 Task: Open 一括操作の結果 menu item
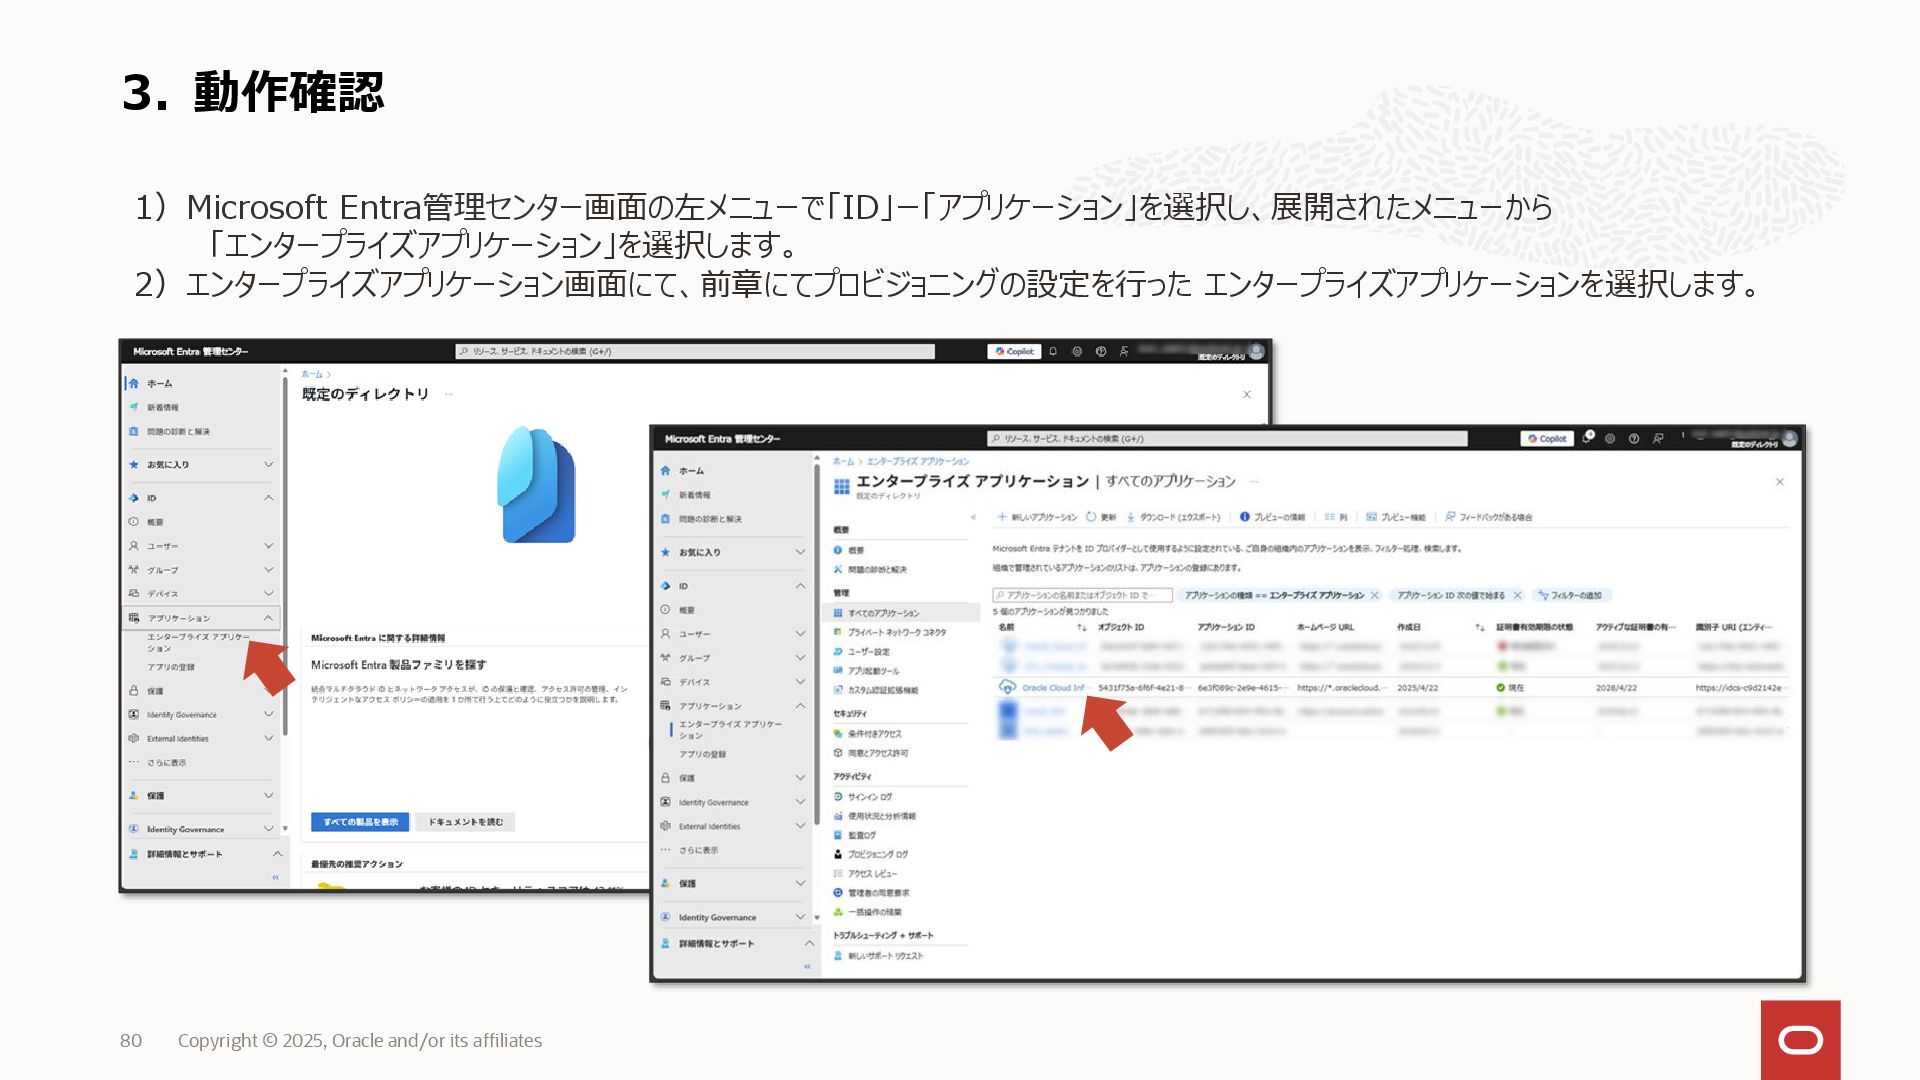point(874,912)
